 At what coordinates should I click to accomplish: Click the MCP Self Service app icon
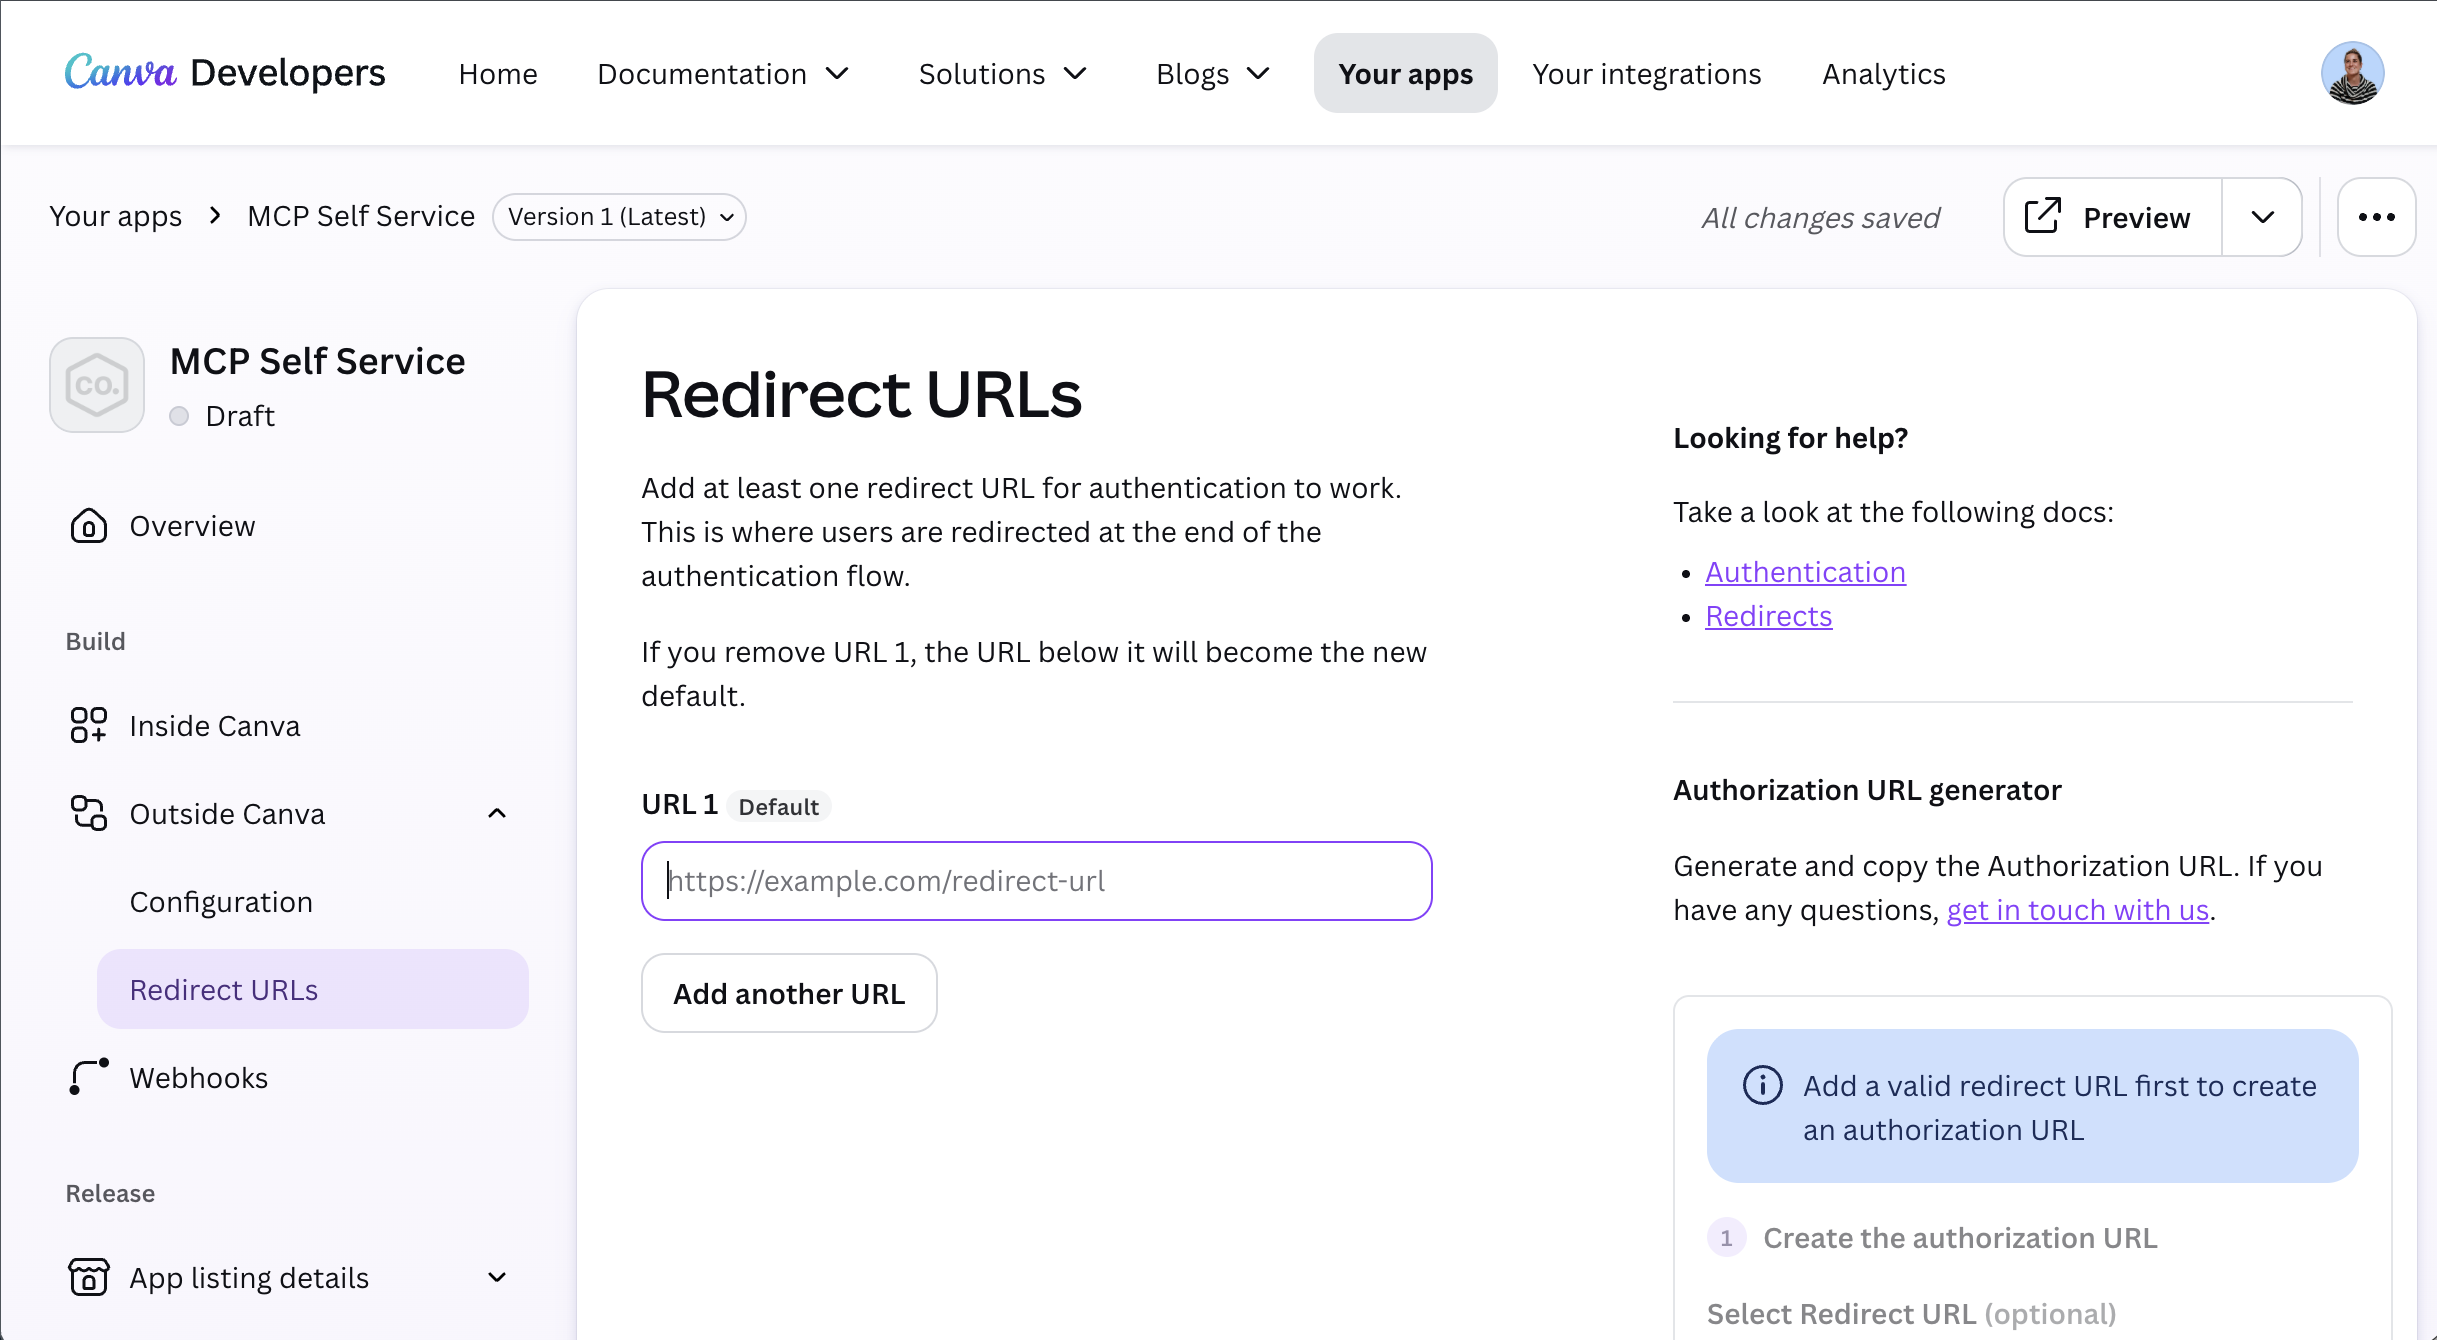coord(97,385)
